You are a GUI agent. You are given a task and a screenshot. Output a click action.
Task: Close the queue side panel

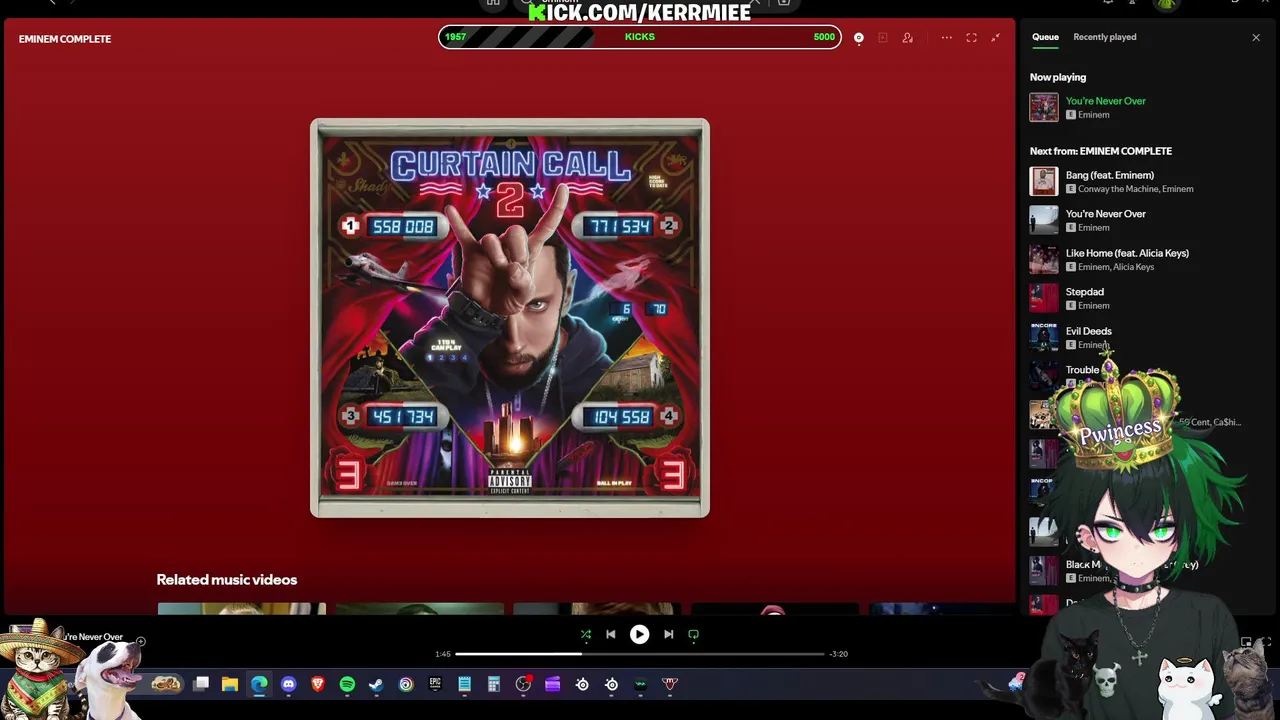click(x=1256, y=38)
